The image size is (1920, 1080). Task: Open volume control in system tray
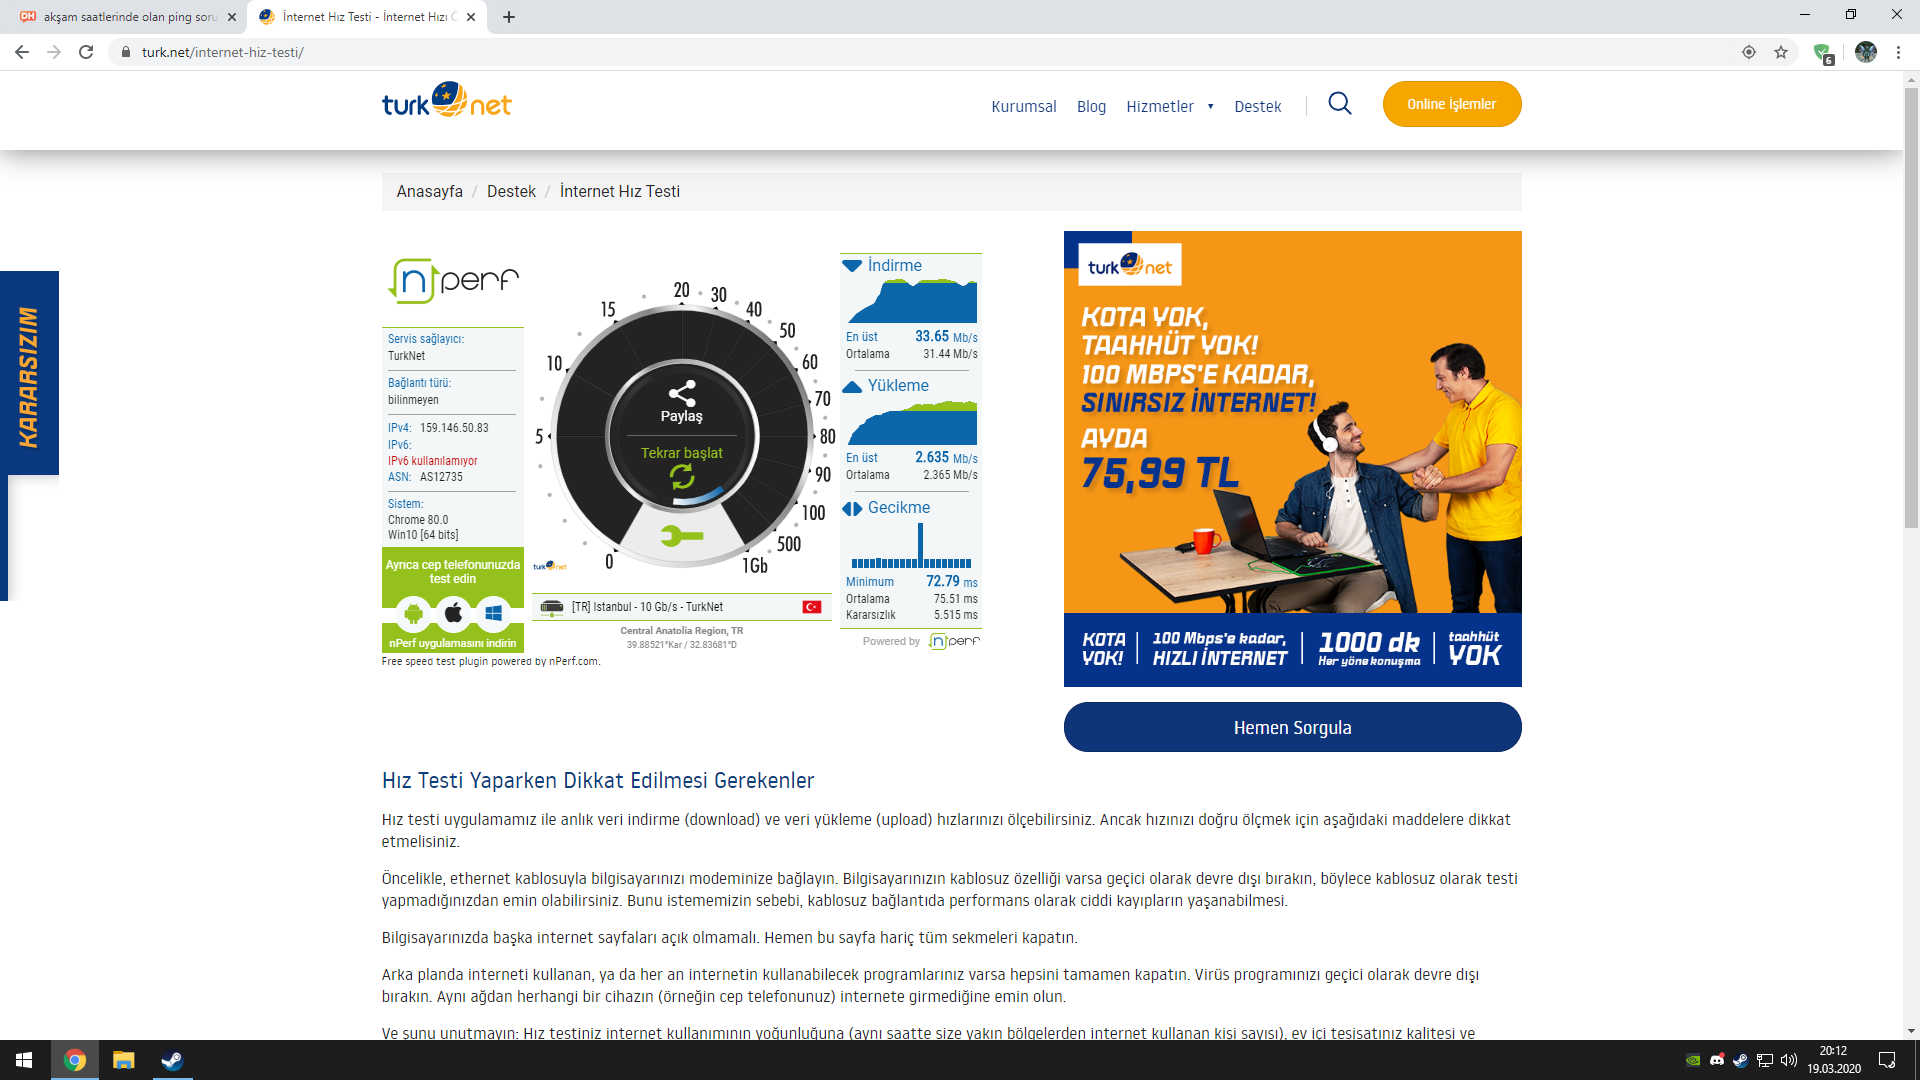(1789, 1060)
